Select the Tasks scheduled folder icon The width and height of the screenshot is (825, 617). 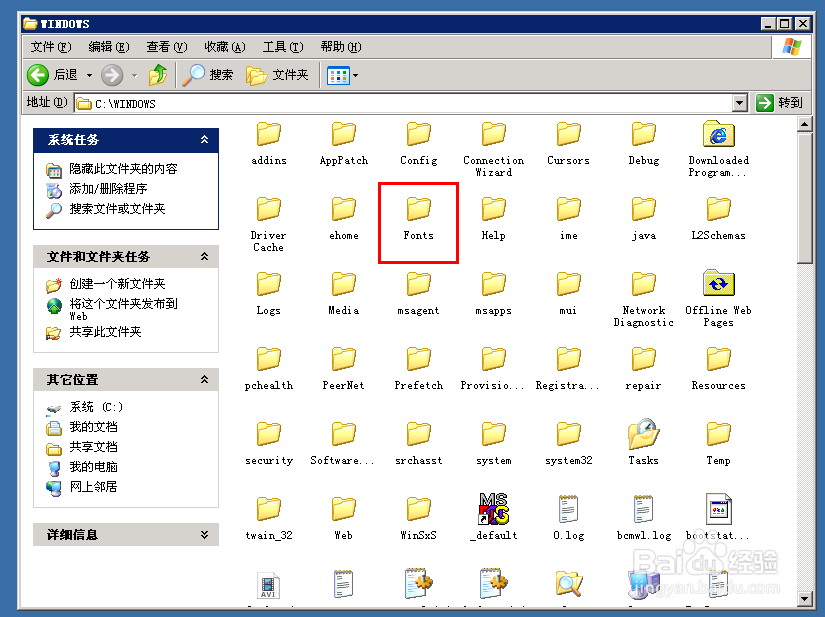click(643, 433)
